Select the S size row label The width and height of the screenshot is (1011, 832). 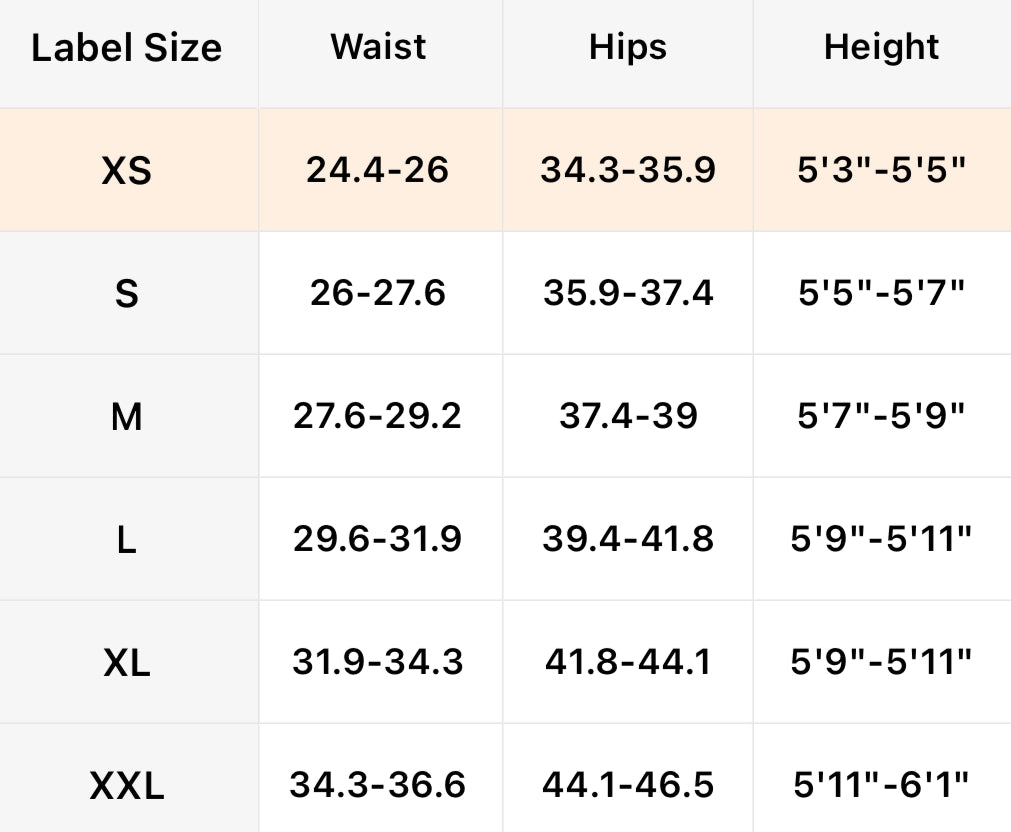tap(127, 294)
